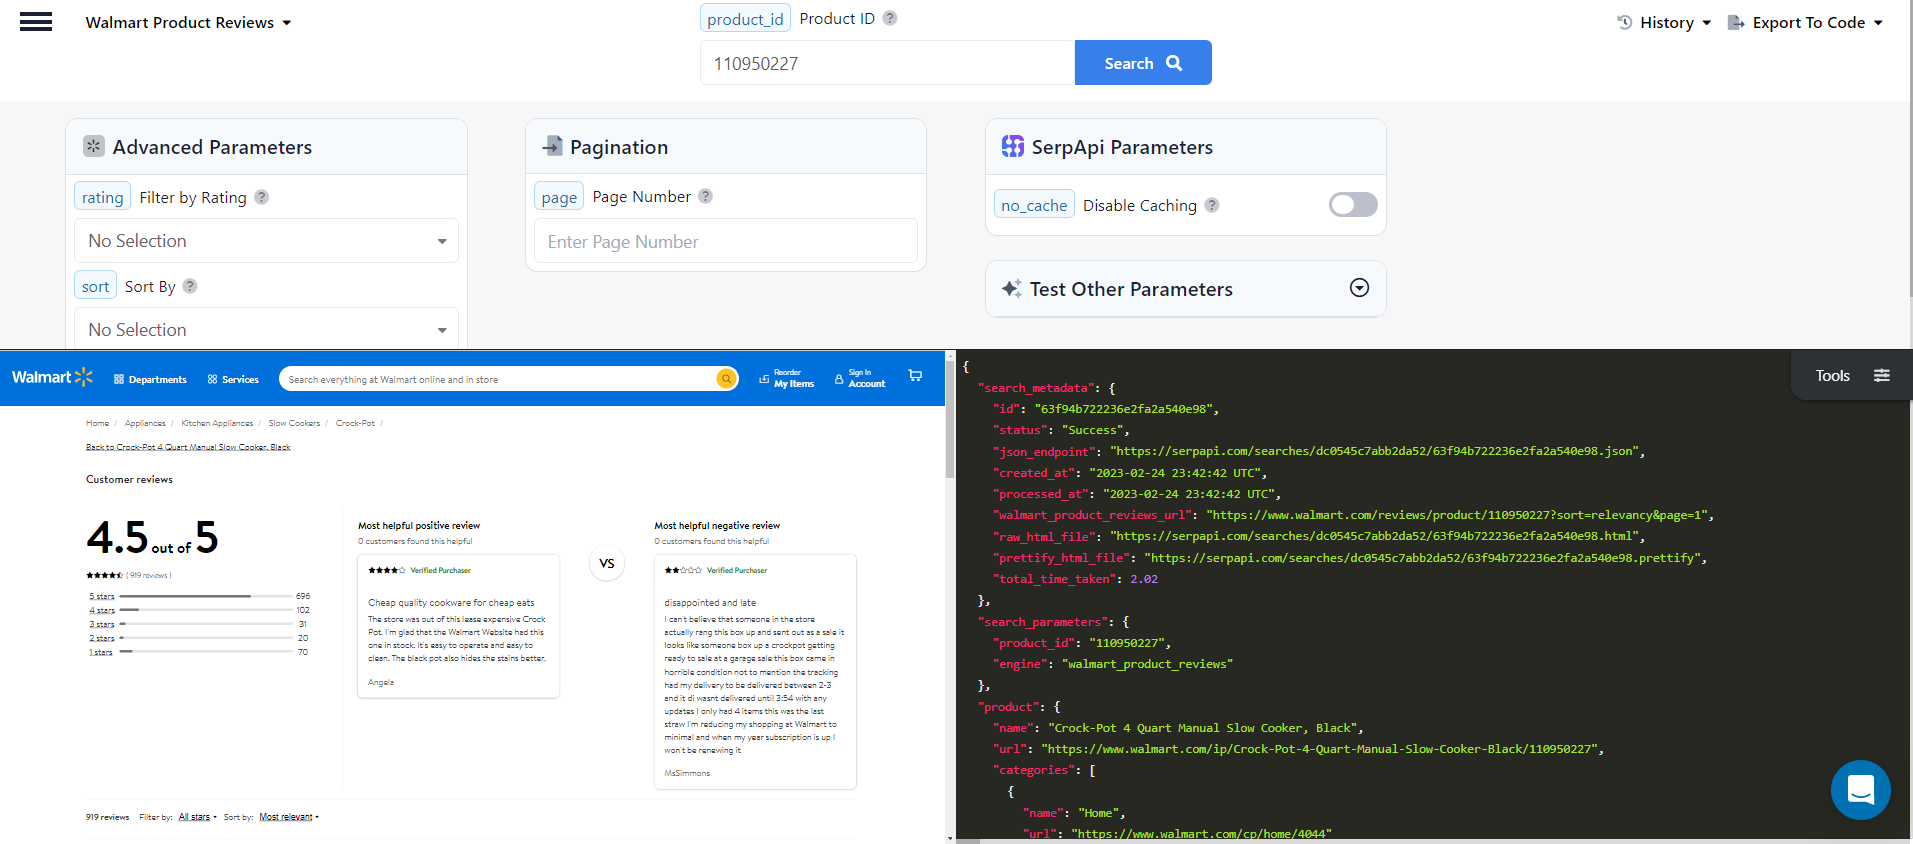Open the Most relevant sort dropdown
This screenshot has width=1913, height=844.
pos(289,817)
